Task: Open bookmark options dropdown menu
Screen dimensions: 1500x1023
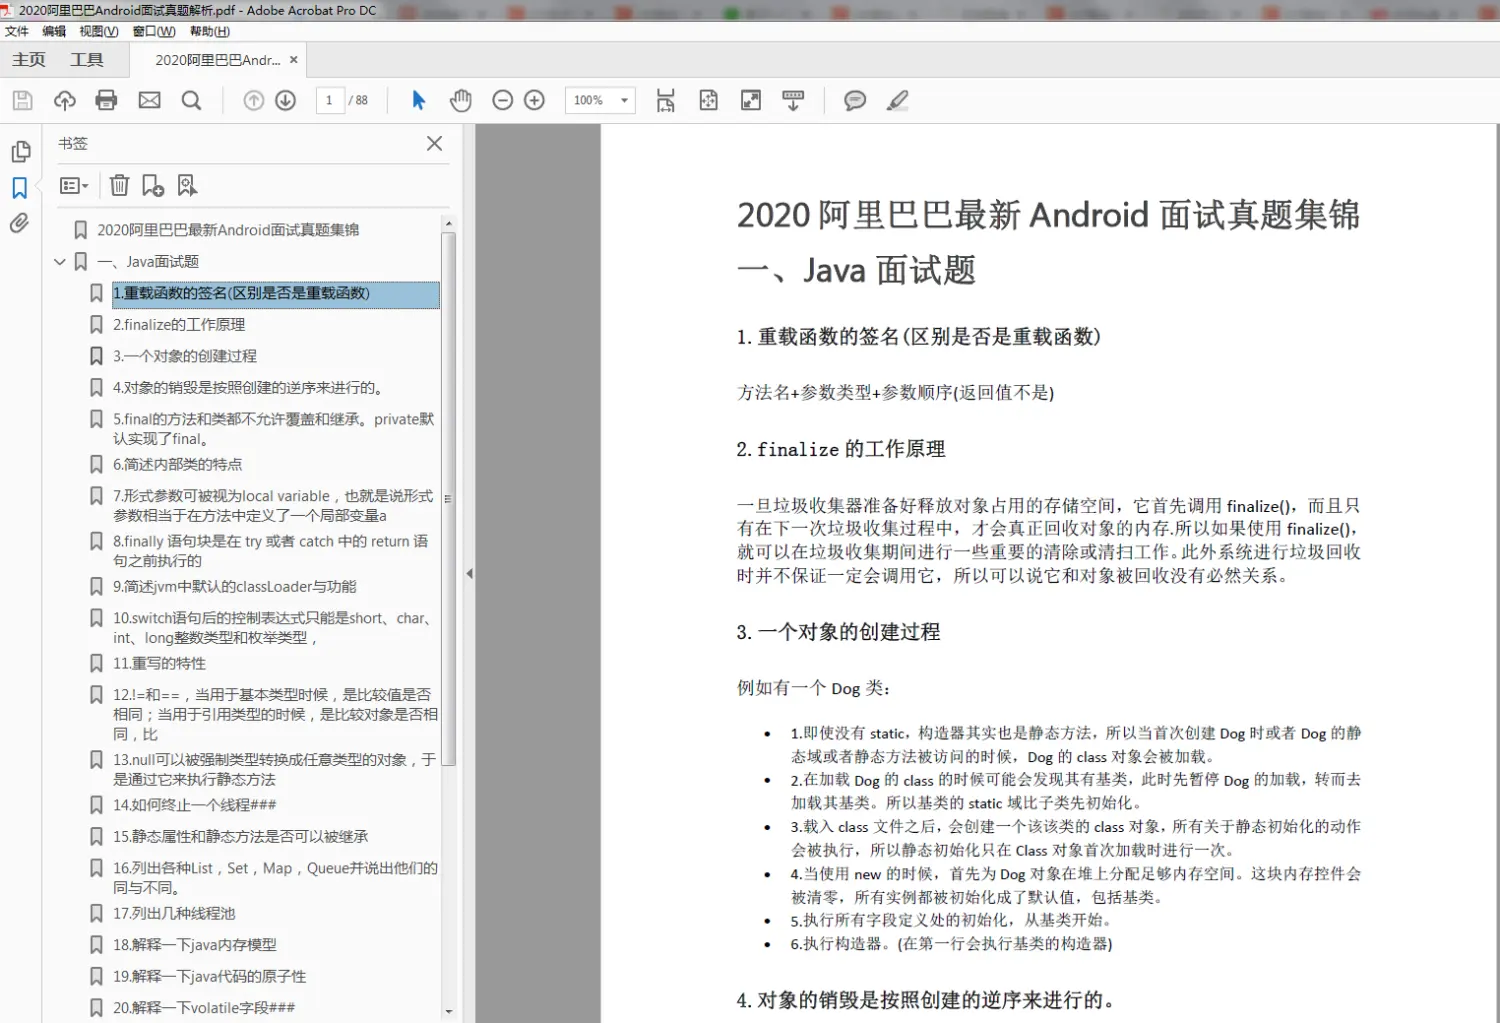Action: point(74,185)
